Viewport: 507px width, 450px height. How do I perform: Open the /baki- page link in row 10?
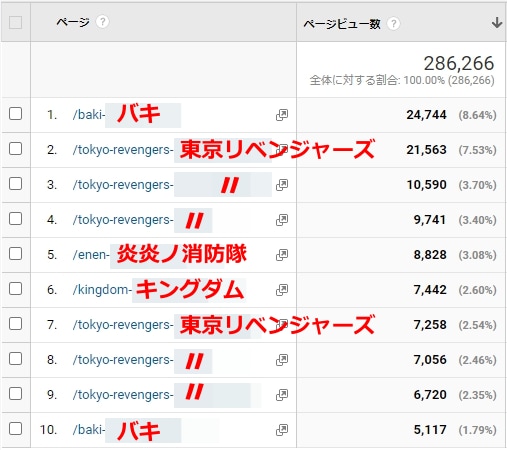pos(89,430)
